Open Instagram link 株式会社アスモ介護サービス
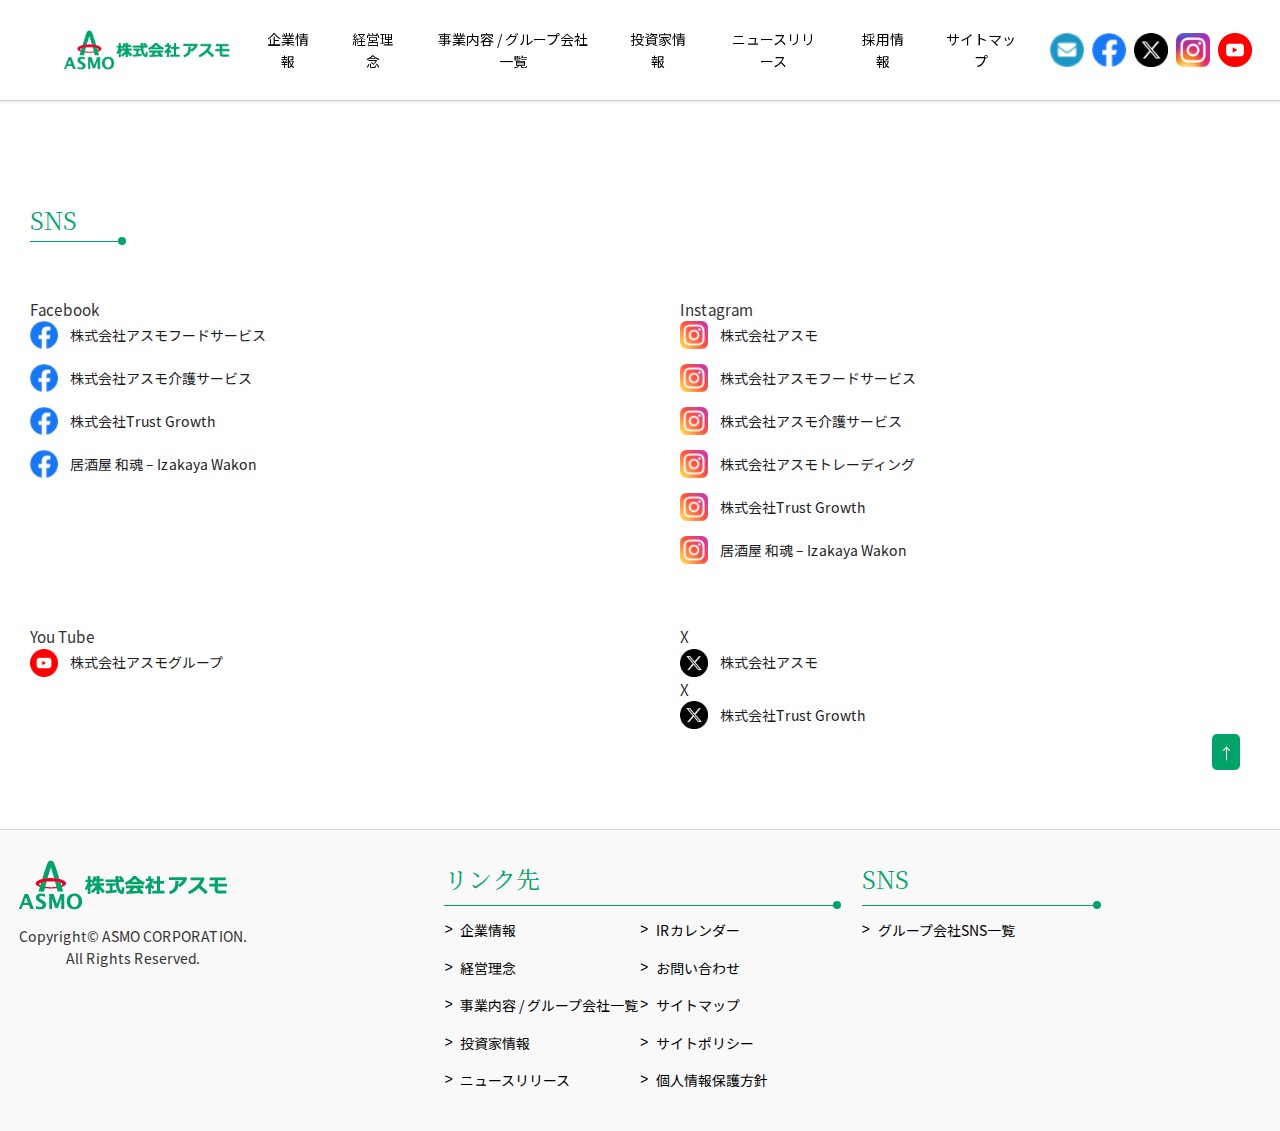 pos(811,422)
